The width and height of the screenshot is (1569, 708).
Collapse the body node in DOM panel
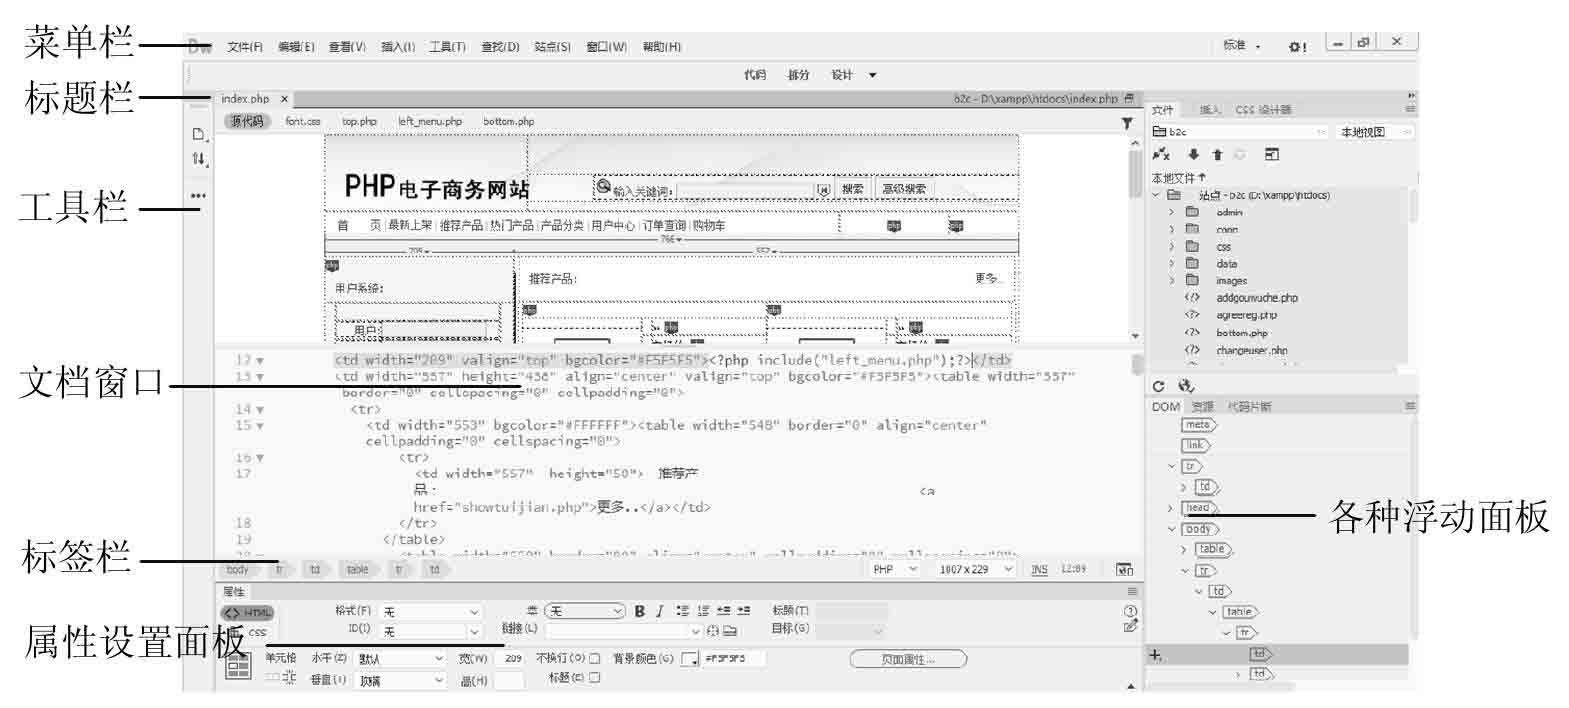[x=1172, y=529]
